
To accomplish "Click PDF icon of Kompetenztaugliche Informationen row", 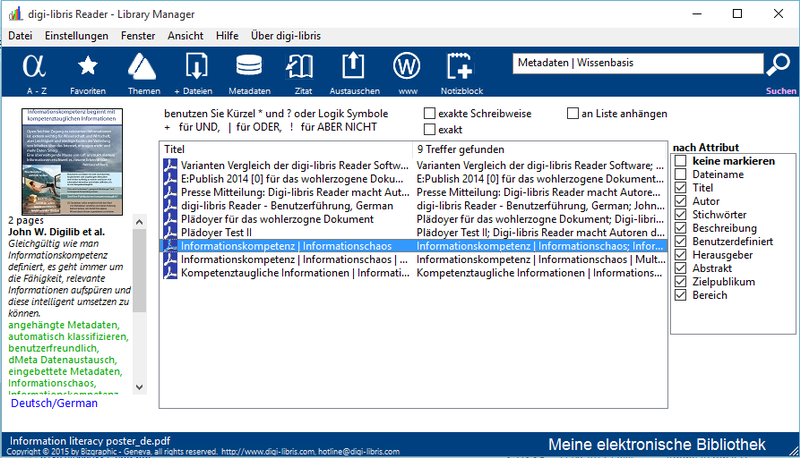I will tap(170, 273).
